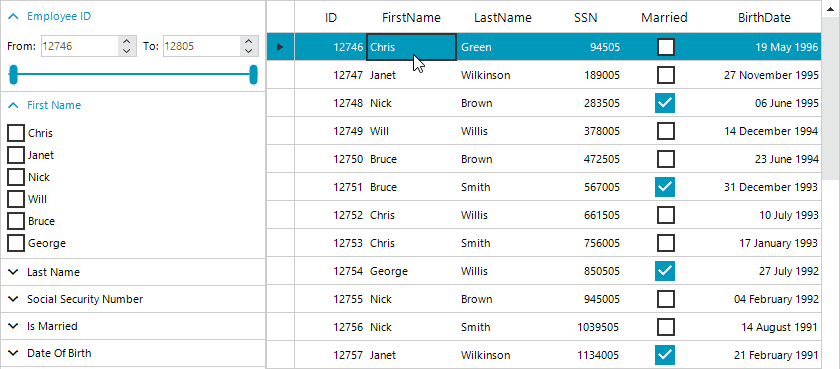Image resolution: width=840 pixels, height=369 pixels.
Task: Check the George first name filter
Action: coord(16,243)
